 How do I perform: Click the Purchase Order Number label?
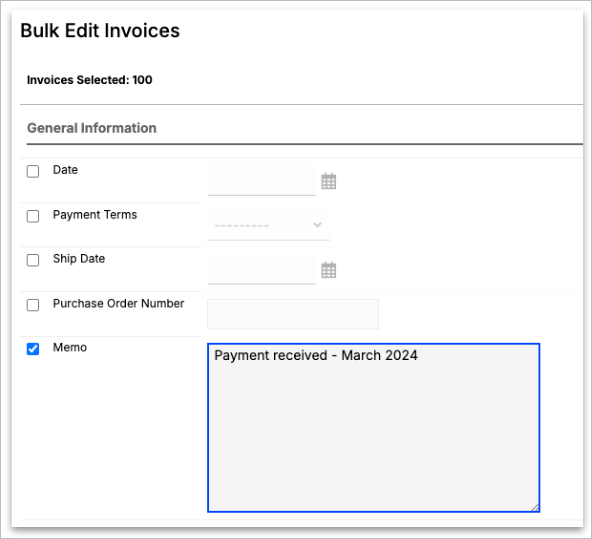point(118,303)
